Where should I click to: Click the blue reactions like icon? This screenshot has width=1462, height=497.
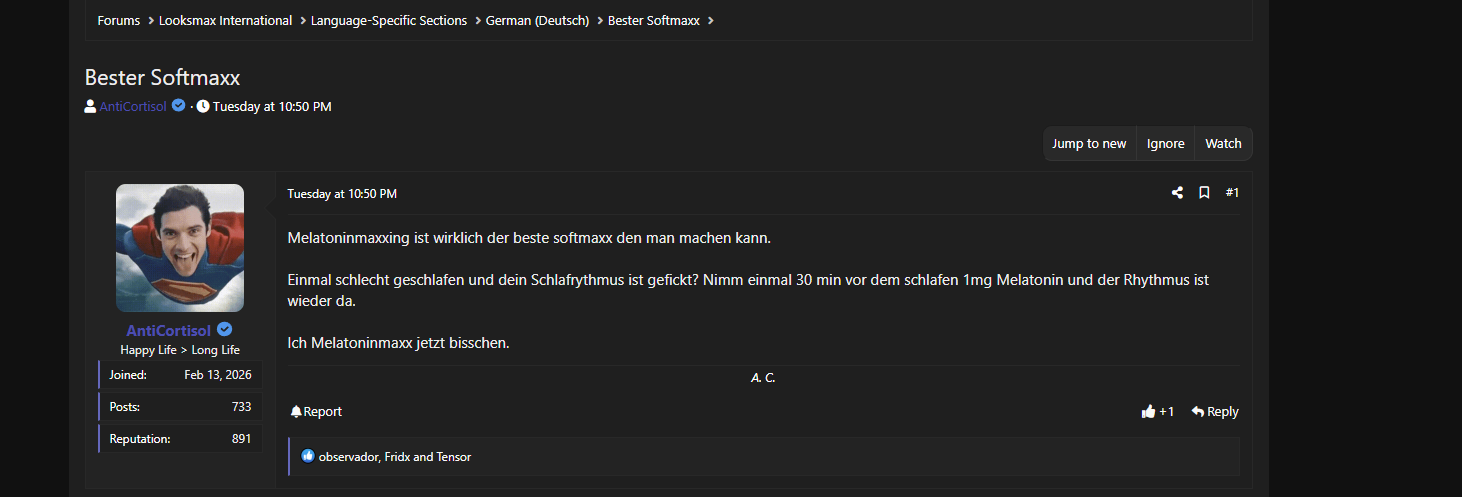click(308, 457)
